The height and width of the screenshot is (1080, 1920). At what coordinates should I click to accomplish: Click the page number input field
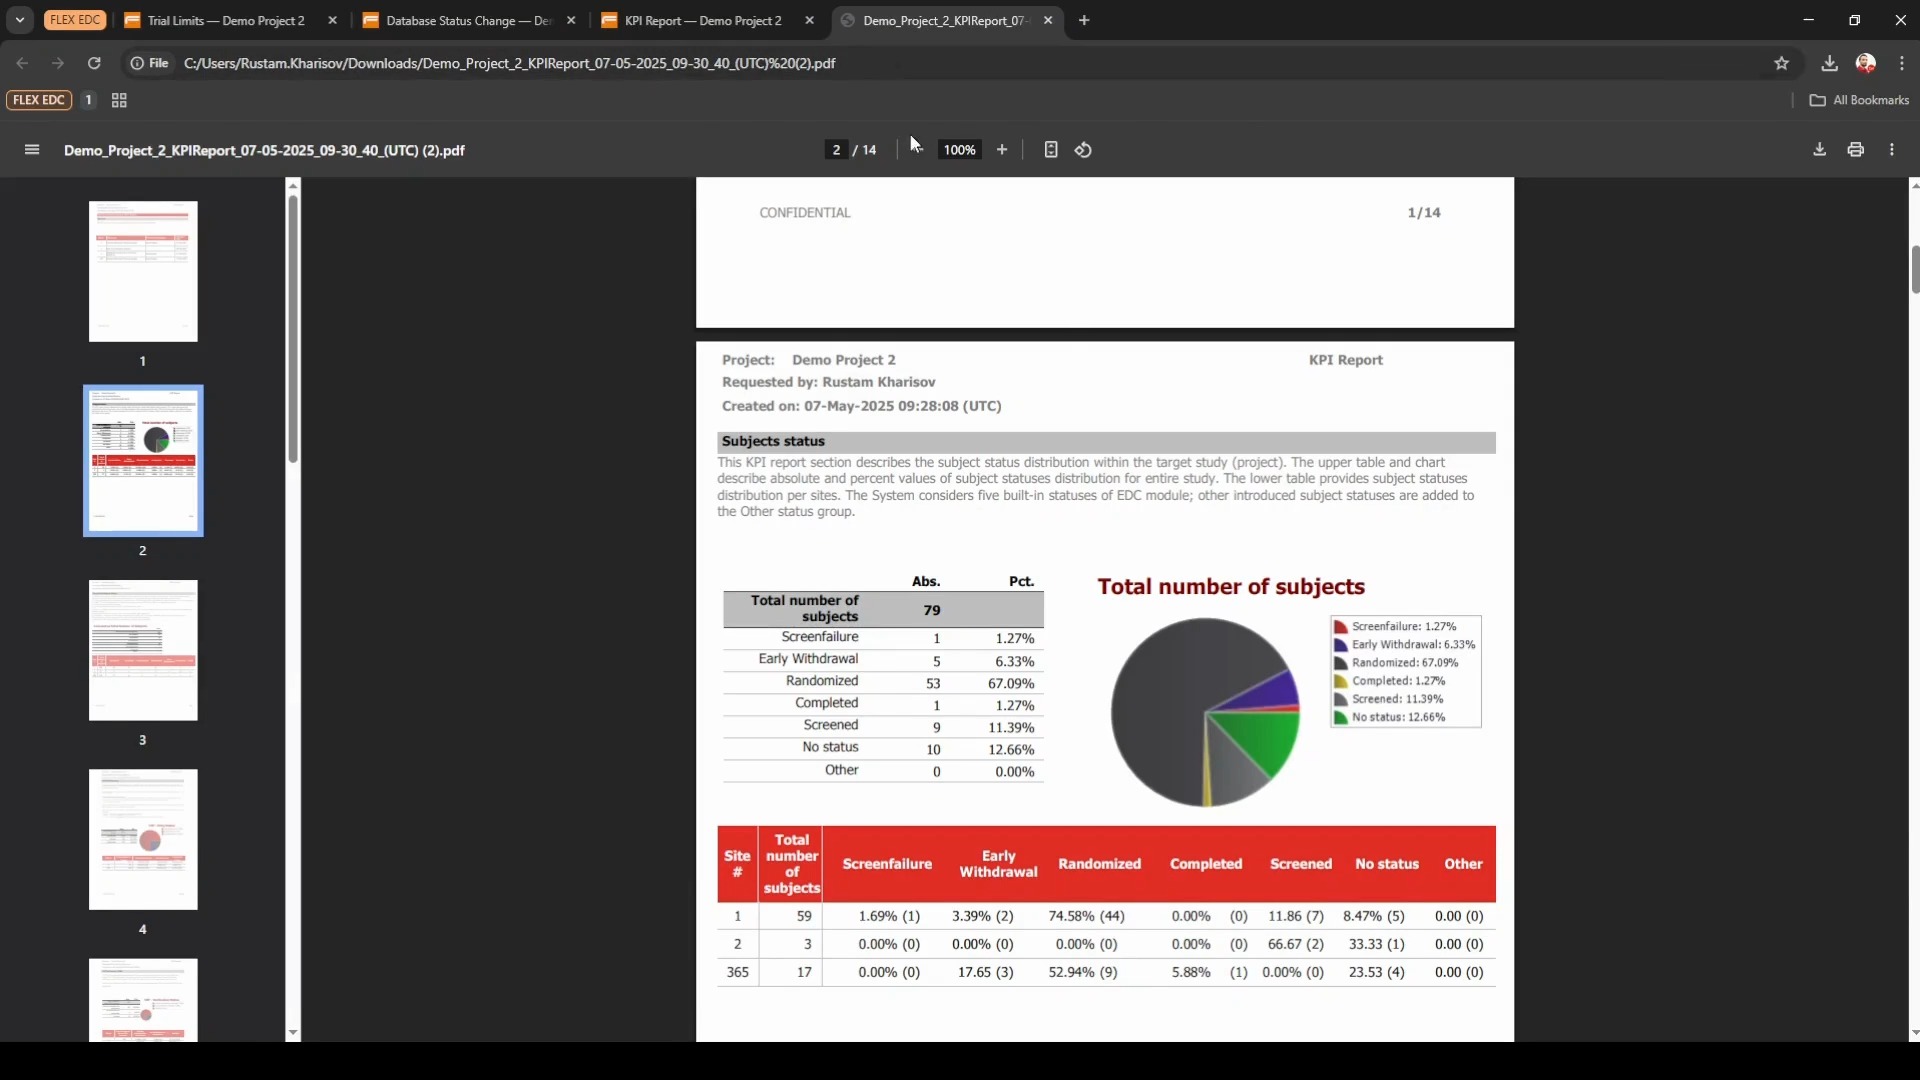[x=836, y=150]
